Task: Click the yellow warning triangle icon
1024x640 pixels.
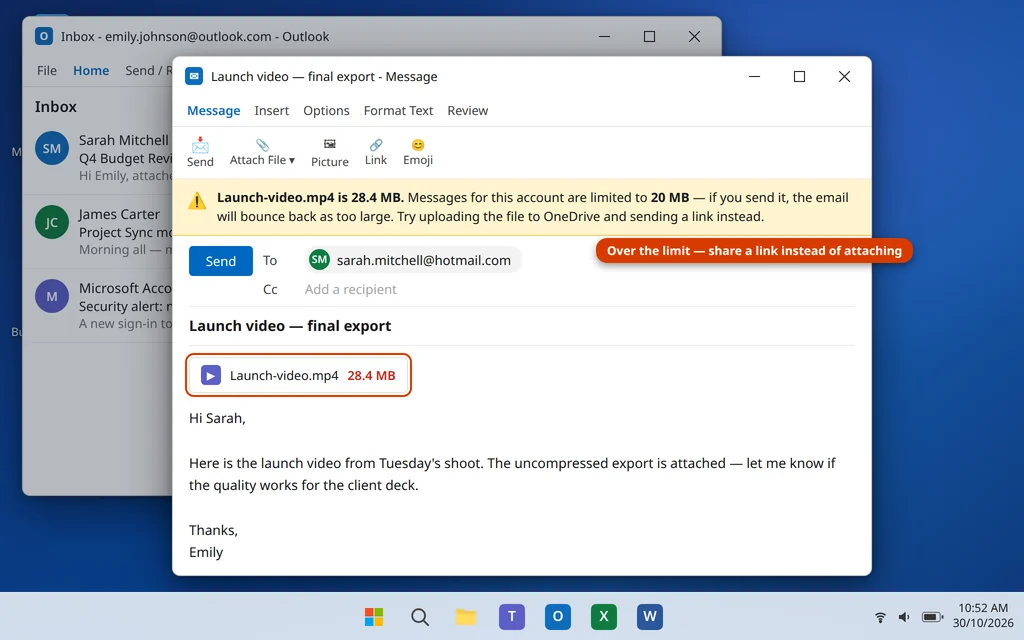Action: (x=197, y=201)
